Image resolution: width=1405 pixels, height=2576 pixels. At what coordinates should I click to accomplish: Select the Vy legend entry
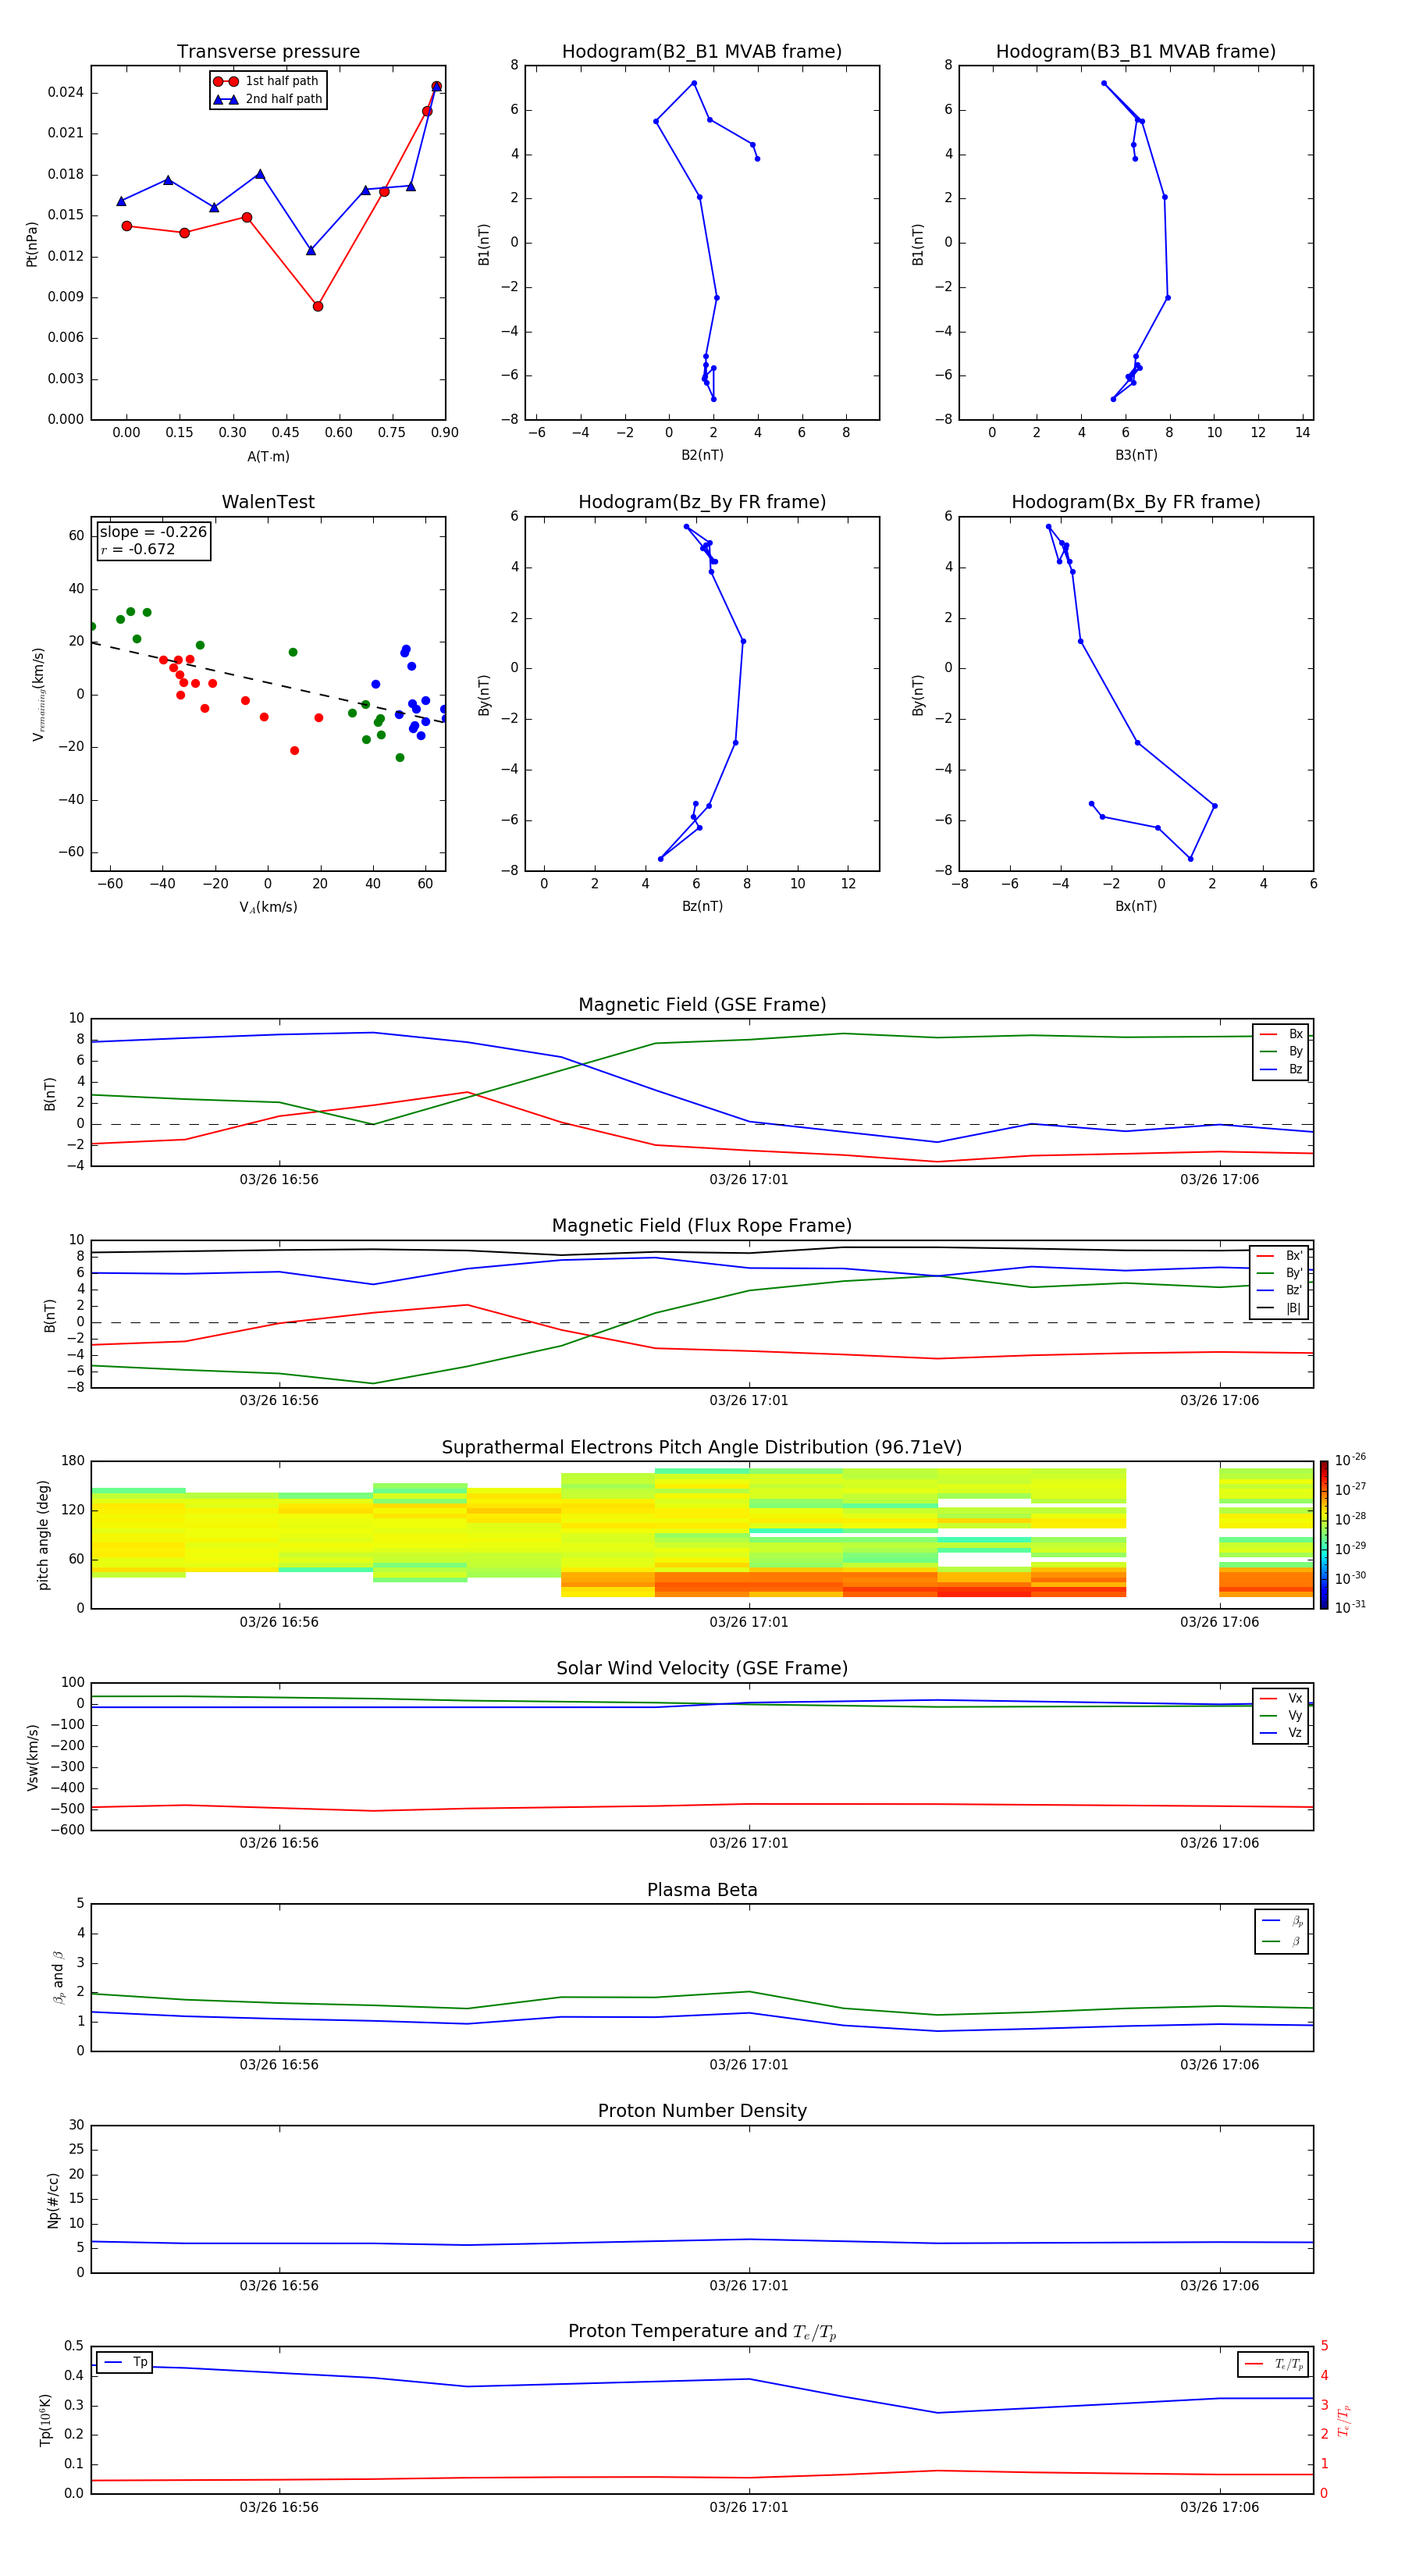[1281, 1715]
